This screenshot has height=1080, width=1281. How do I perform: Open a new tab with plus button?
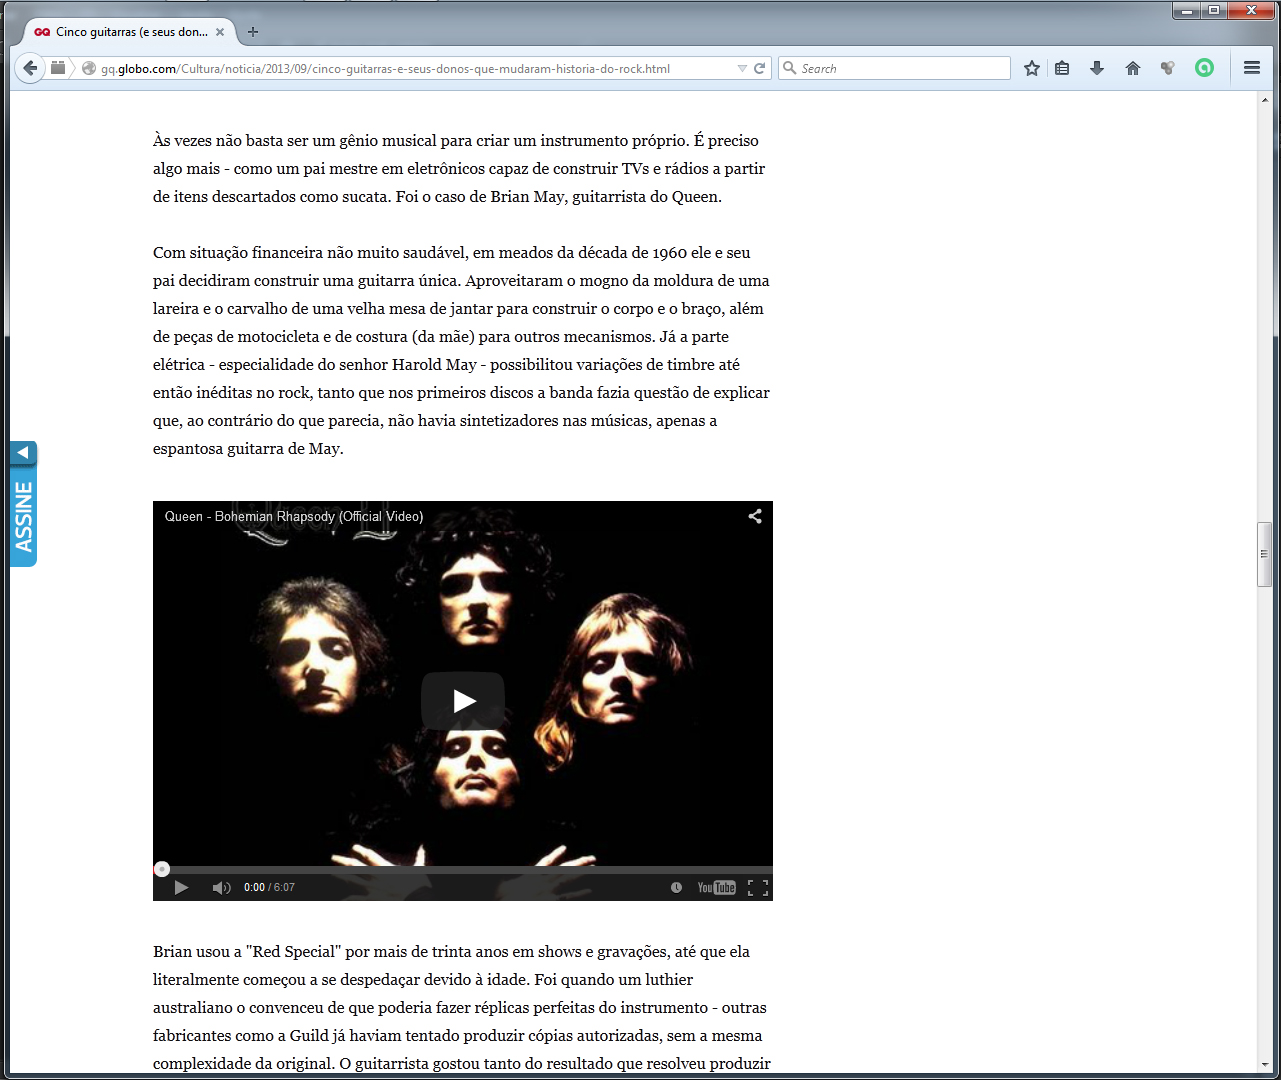(x=253, y=32)
